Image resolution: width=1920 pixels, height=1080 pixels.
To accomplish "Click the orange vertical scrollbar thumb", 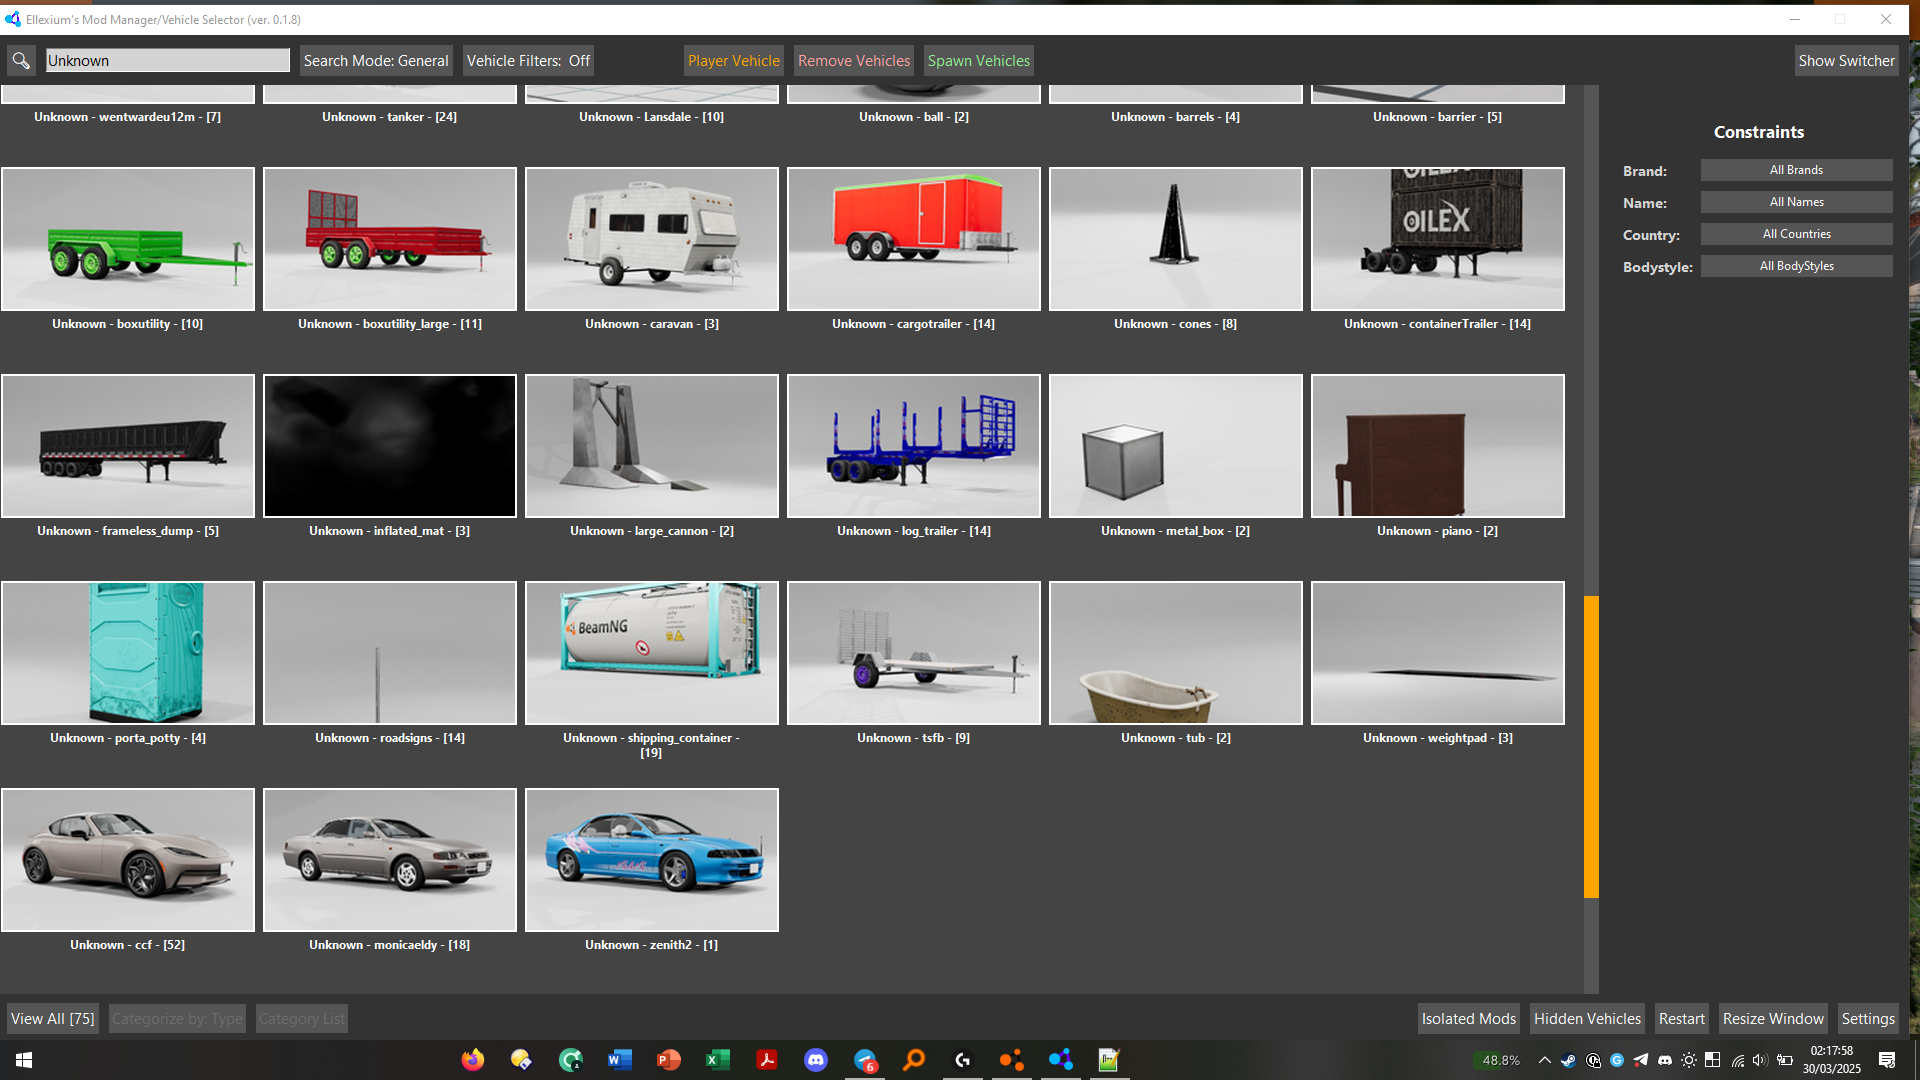I will 1591,746.
